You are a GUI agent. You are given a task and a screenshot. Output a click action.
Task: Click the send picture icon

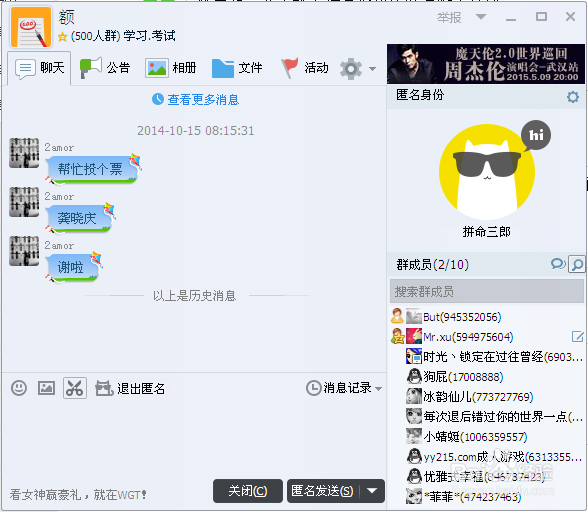(46, 388)
